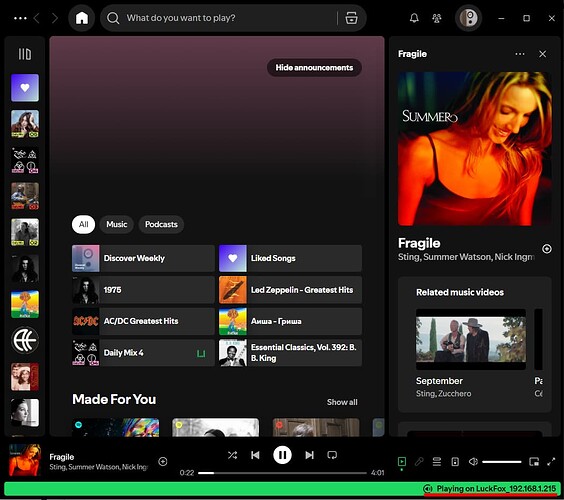Image resolution: width=564 pixels, height=500 pixels.
Task: Click Show all for Made For You
Action: tap(342, 402)
